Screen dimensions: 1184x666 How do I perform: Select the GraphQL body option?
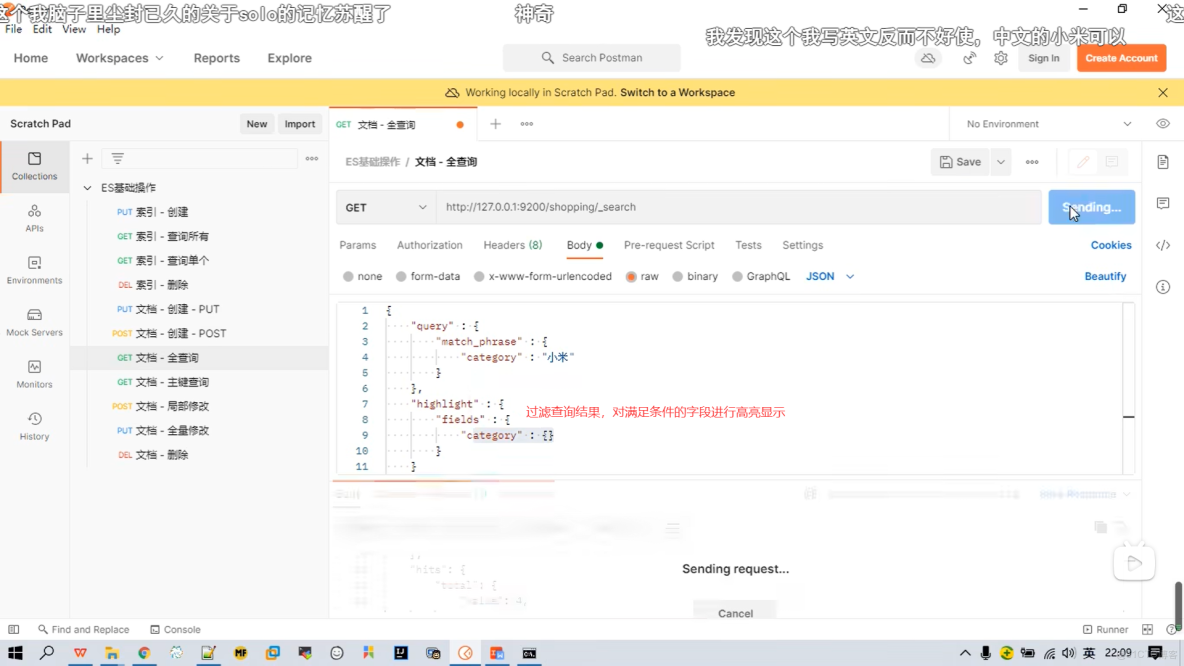point(761,276)
